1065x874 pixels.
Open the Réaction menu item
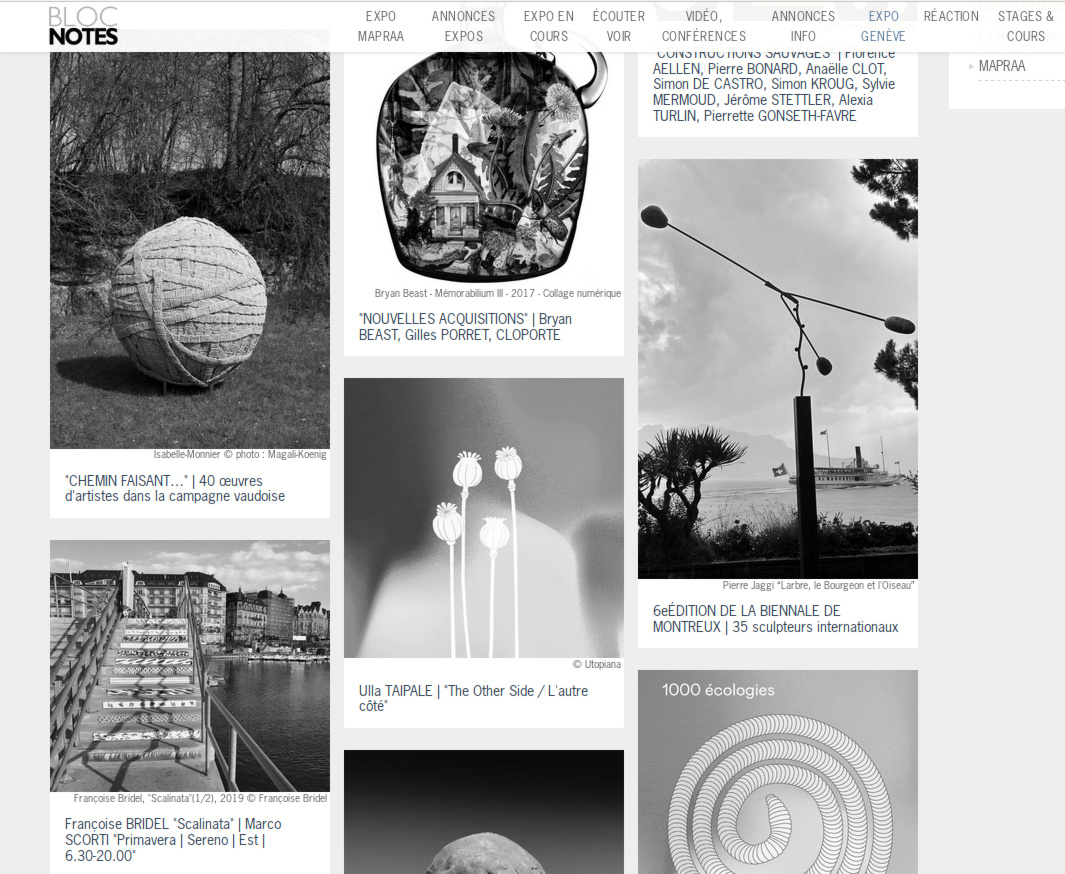coord(951,16)
